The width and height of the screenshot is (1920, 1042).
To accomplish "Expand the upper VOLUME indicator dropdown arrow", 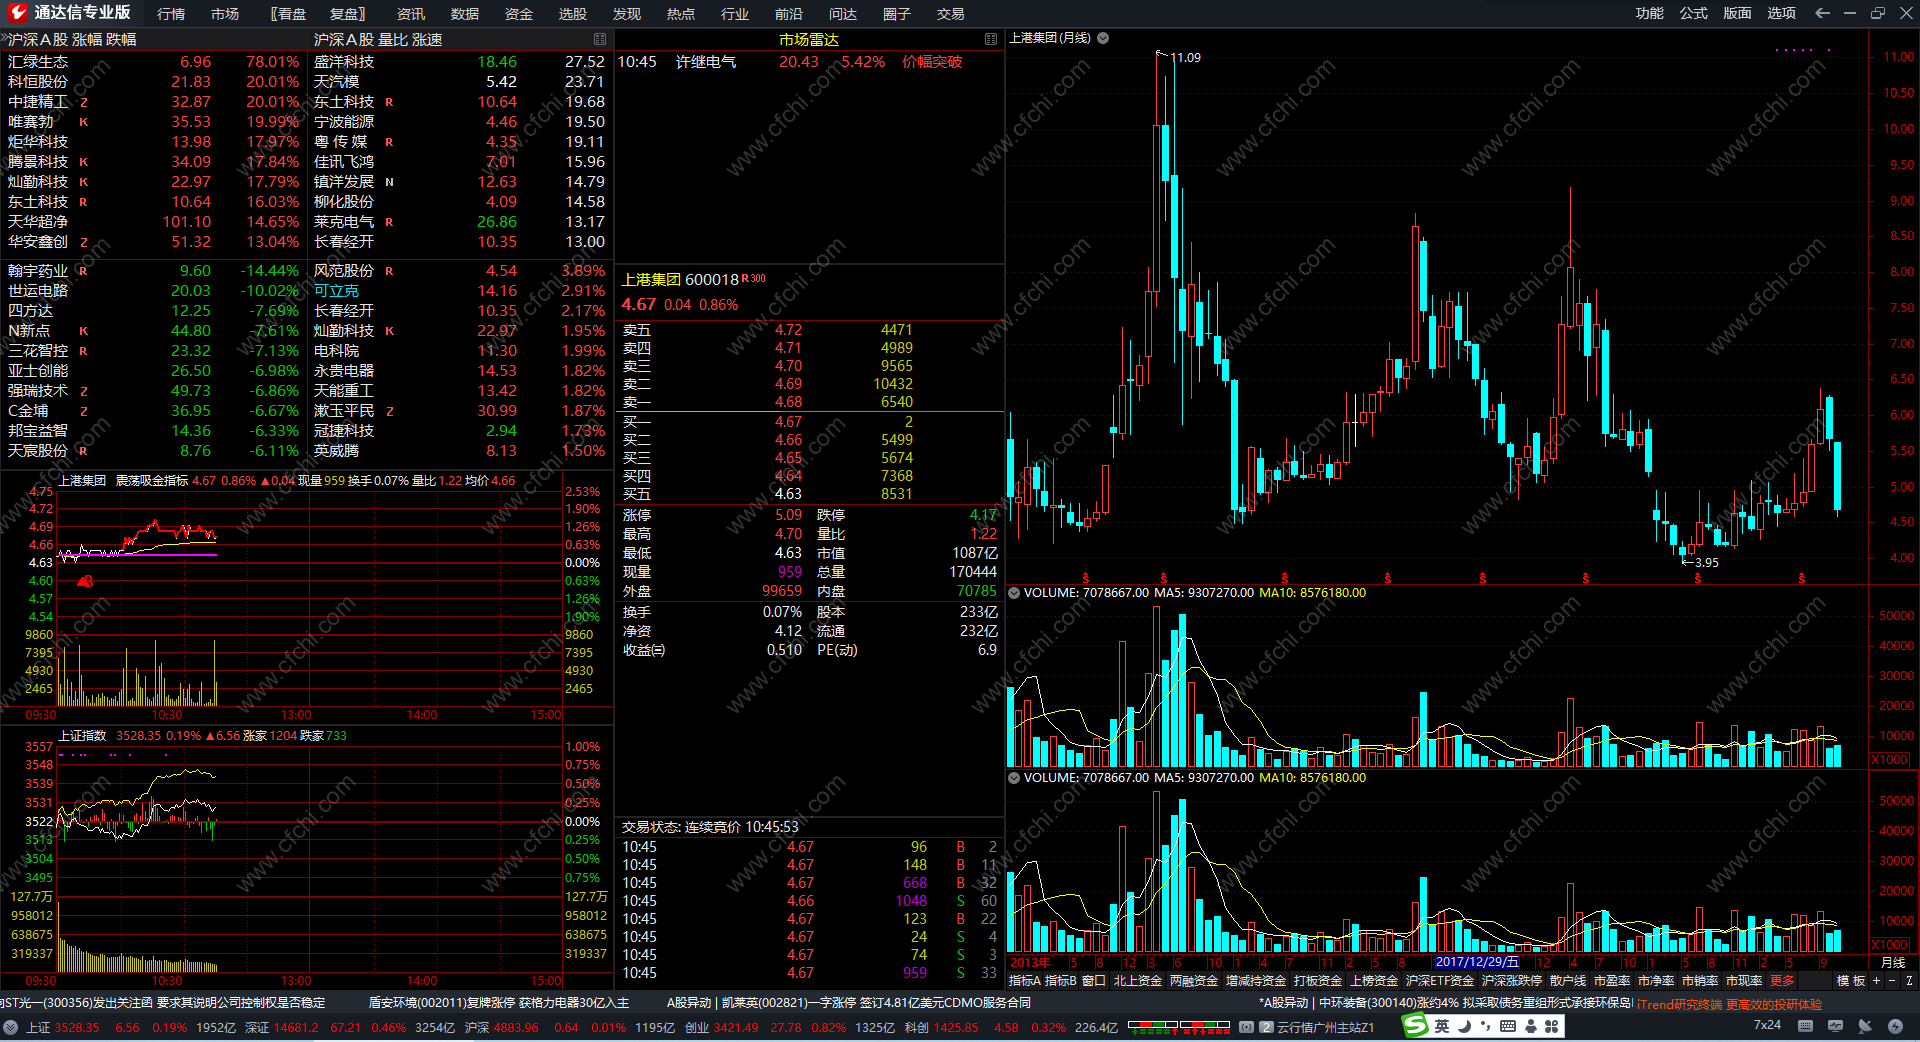I will coord(1014,593).
